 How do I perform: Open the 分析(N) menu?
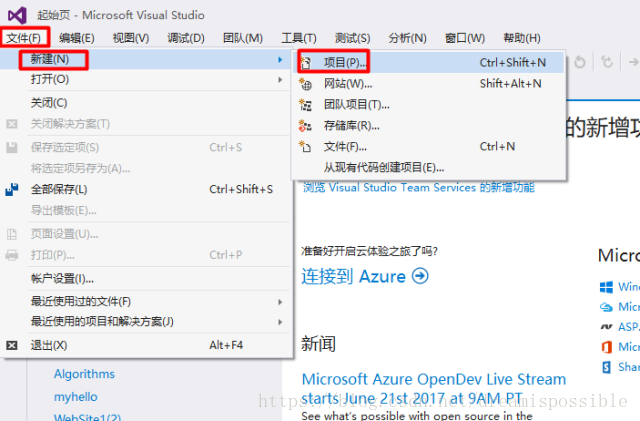(x=407, y=38)
